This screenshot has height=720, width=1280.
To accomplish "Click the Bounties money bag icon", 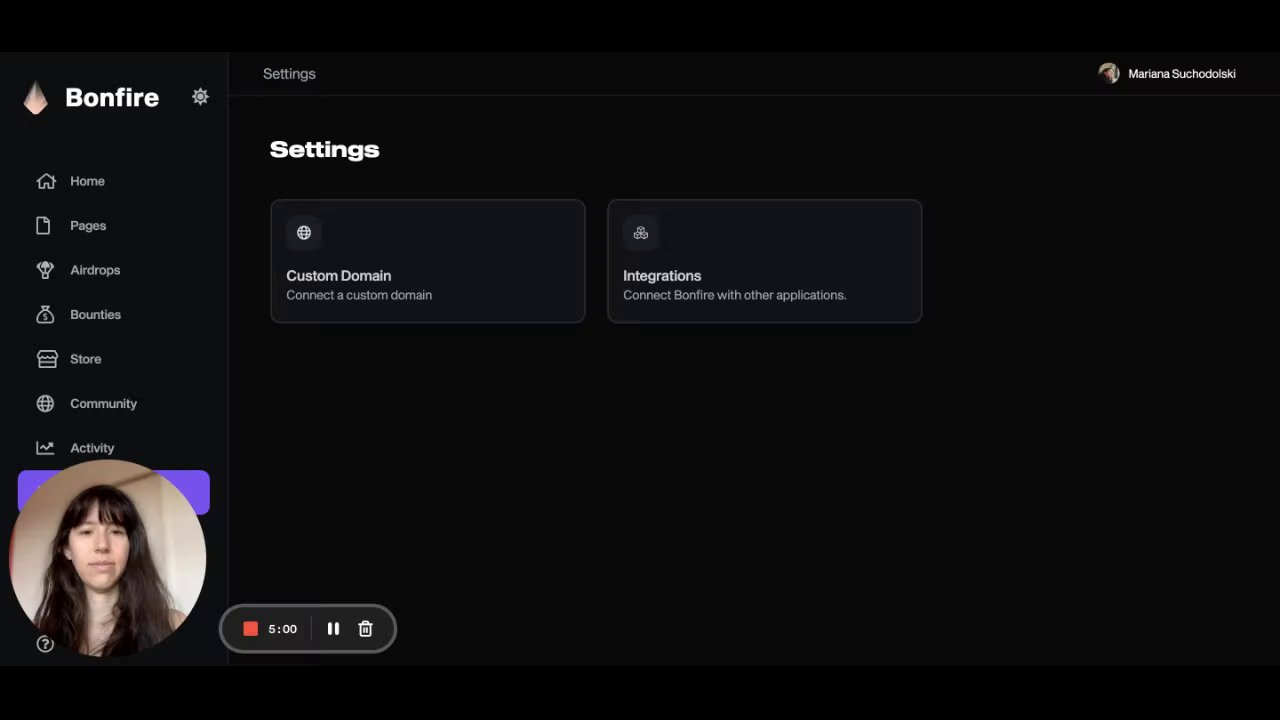I will click(45, 315).
